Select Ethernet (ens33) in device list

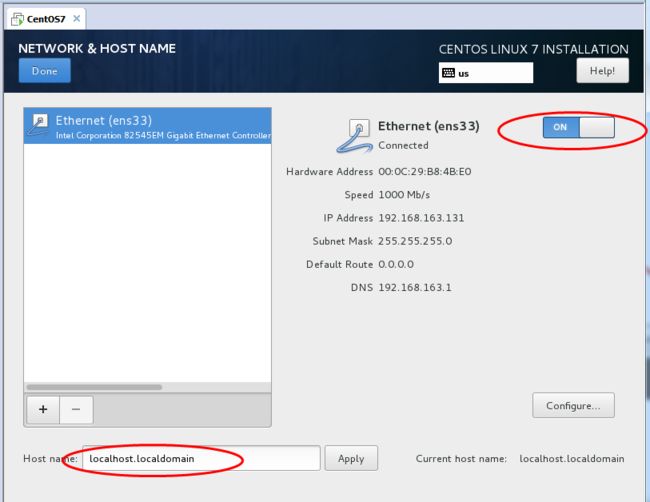[x=148, y=126]
